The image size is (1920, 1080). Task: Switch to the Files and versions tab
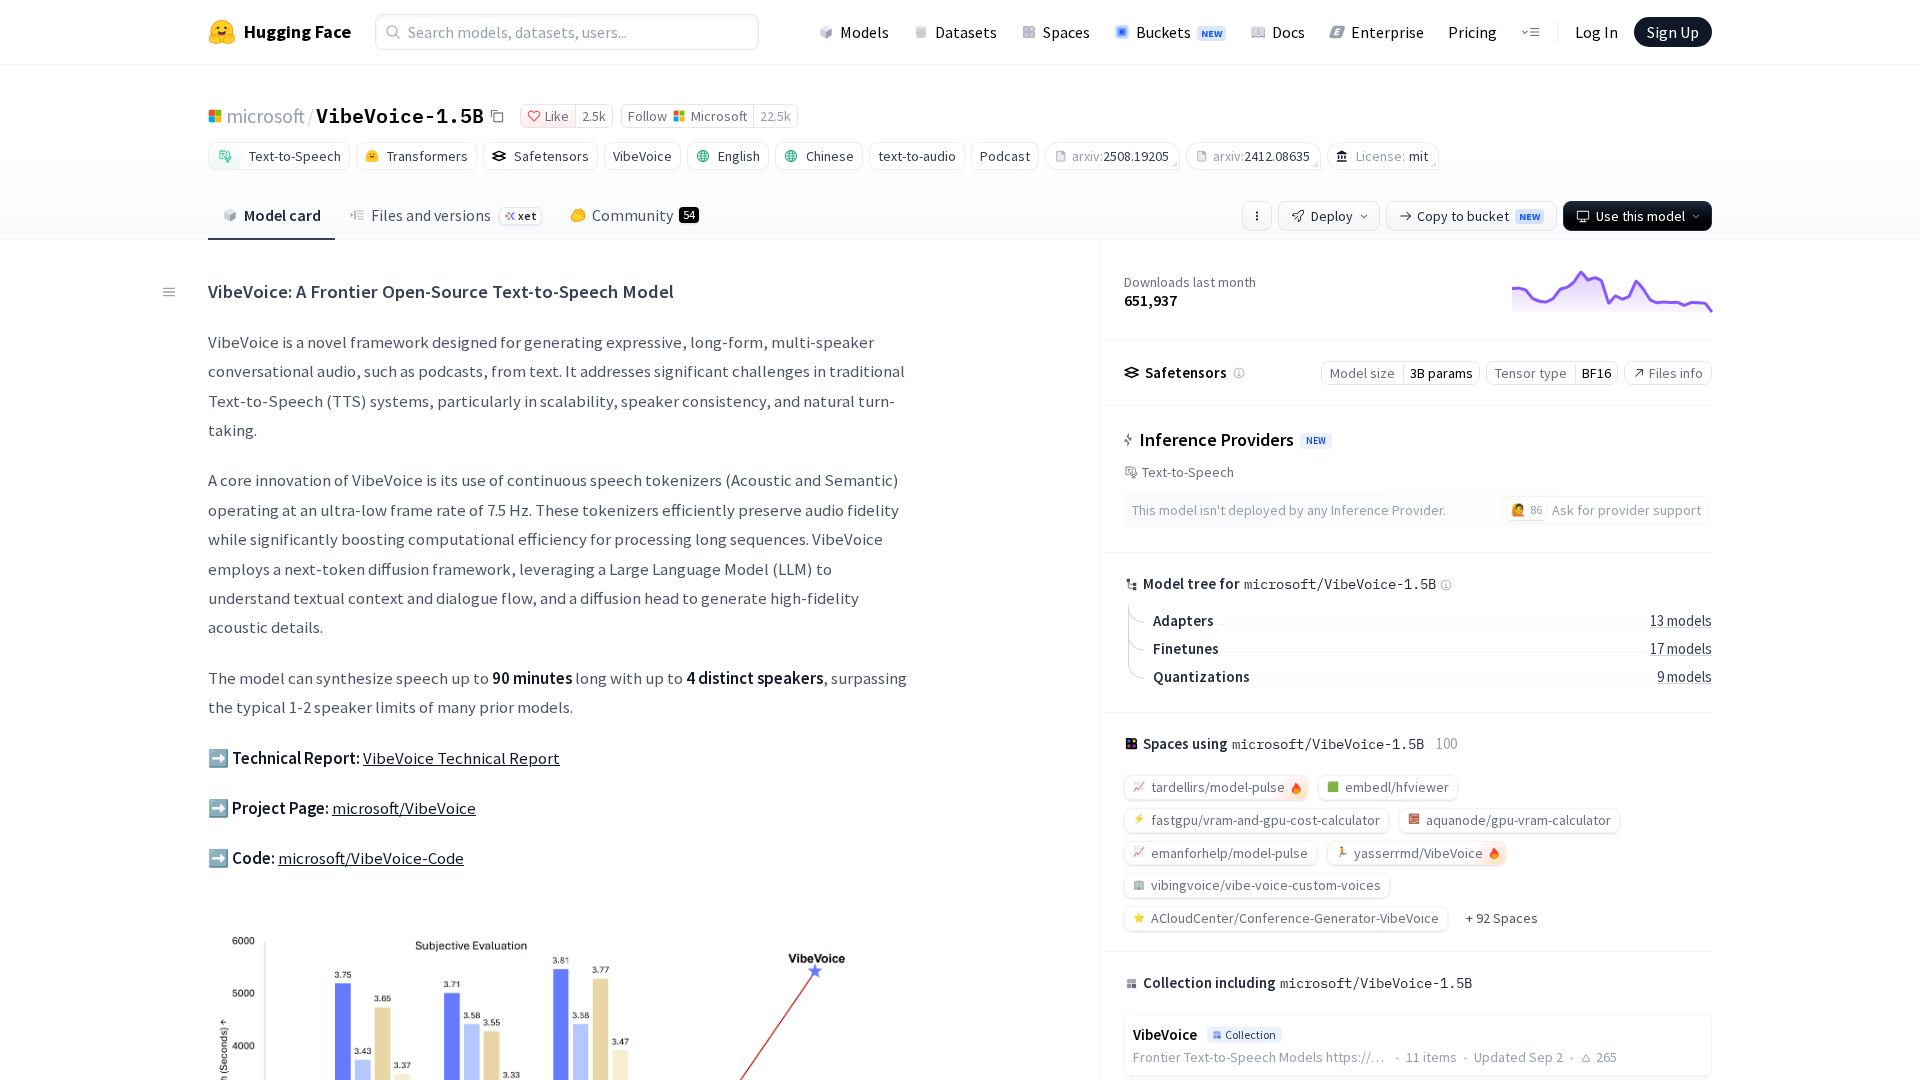click(445, 216)
